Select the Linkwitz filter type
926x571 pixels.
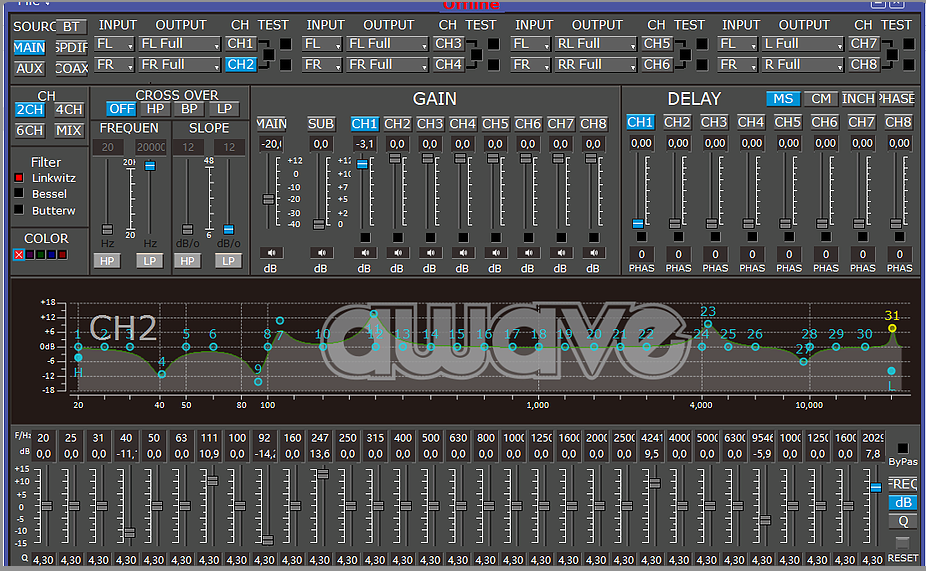19,178
